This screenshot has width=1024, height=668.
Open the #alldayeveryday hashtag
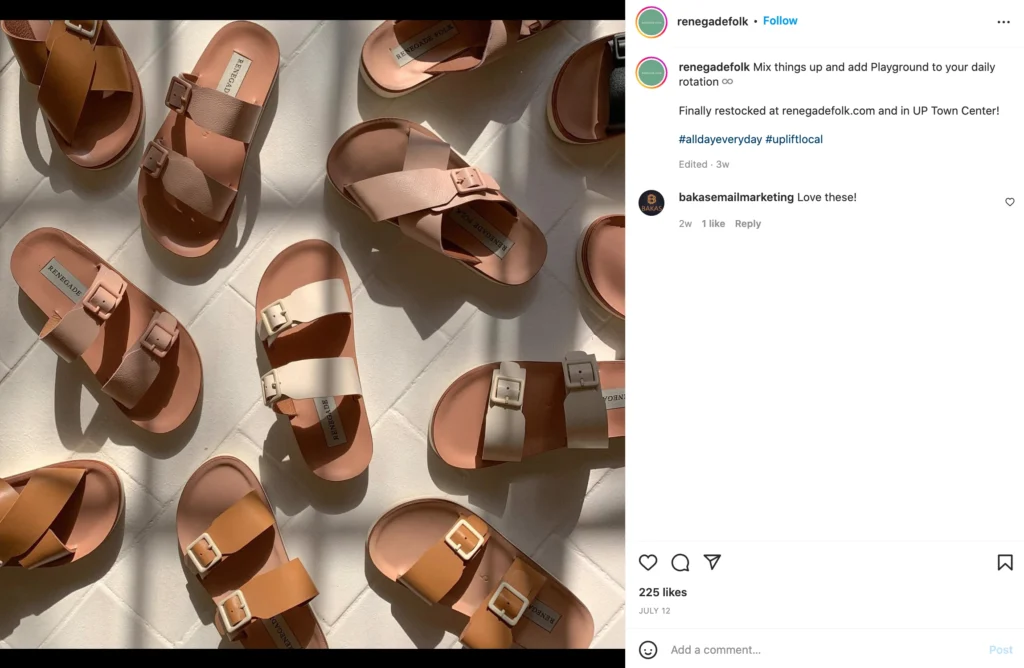(x=719, y=139)
